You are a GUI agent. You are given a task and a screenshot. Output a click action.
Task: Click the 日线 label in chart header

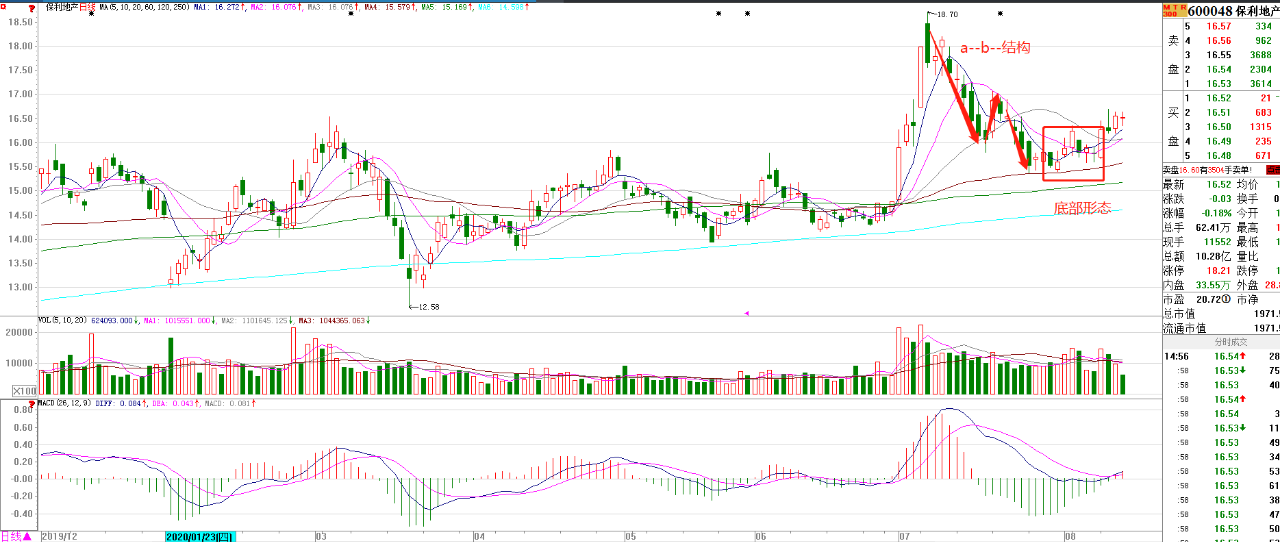88,6
